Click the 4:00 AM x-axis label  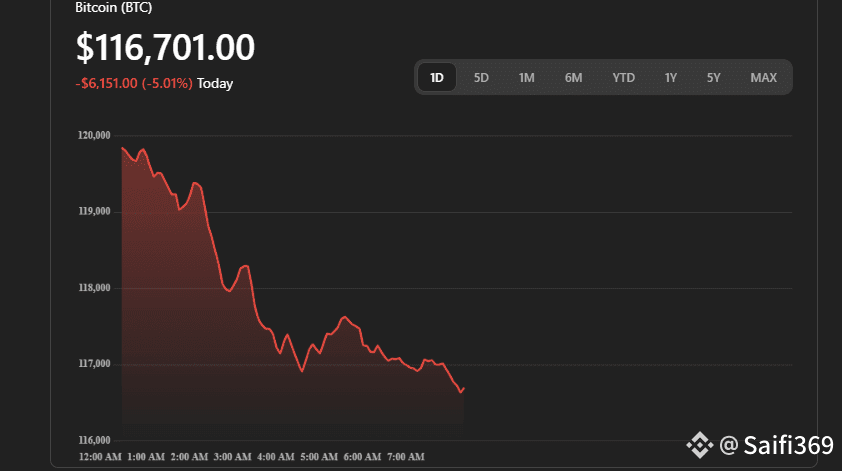point(275,457)
